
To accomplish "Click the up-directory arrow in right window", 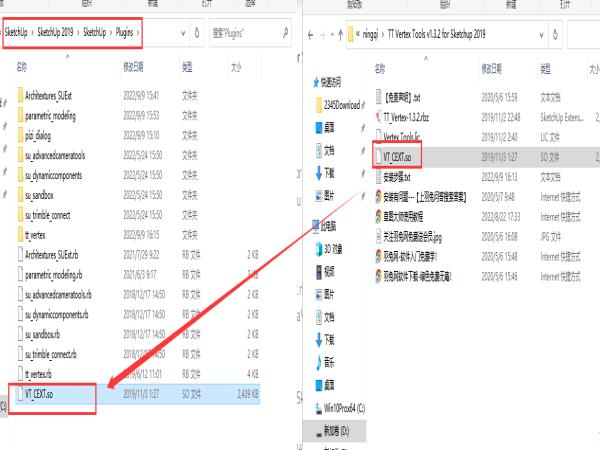I will [340, 36].
